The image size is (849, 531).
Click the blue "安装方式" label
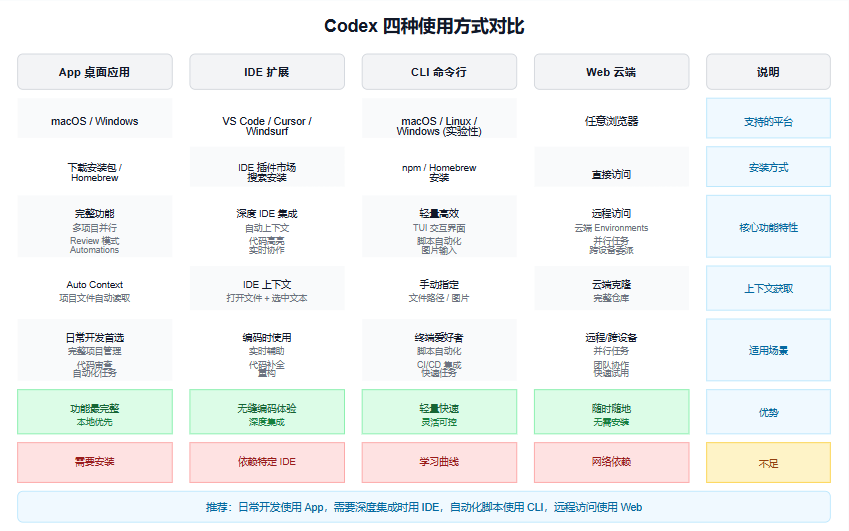coord(768,167)
